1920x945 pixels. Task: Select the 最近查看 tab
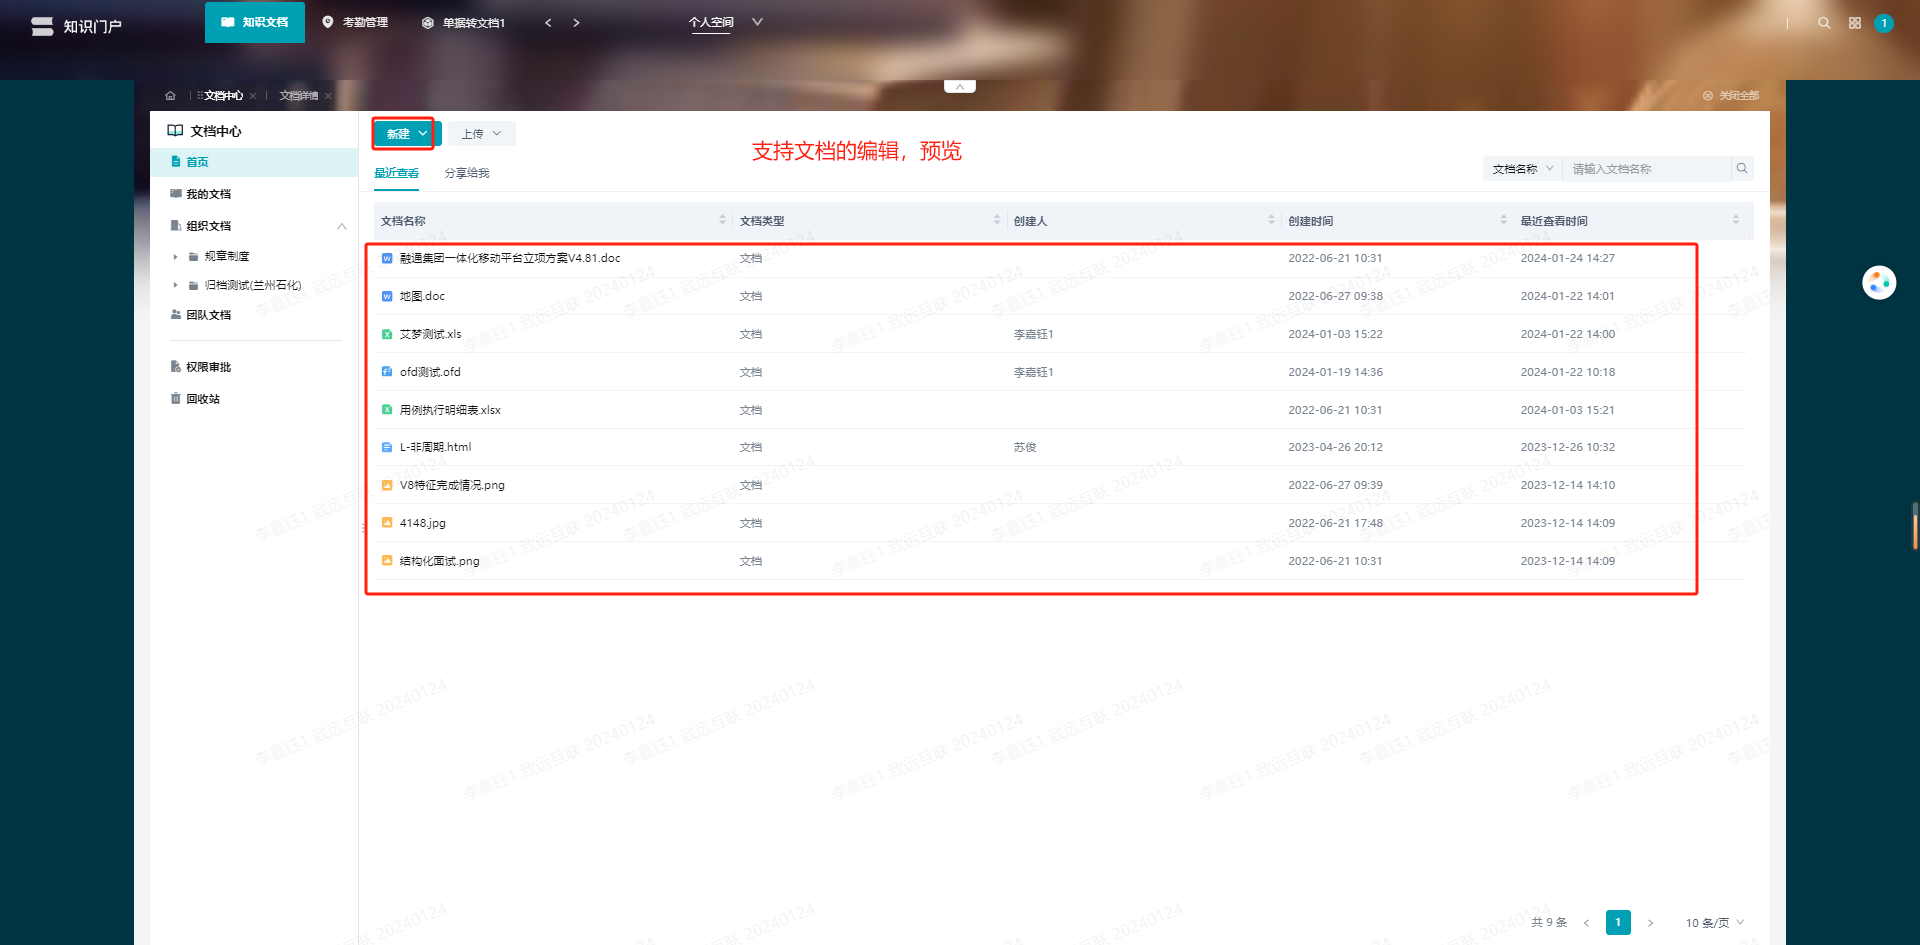click(x=396, y=173)
